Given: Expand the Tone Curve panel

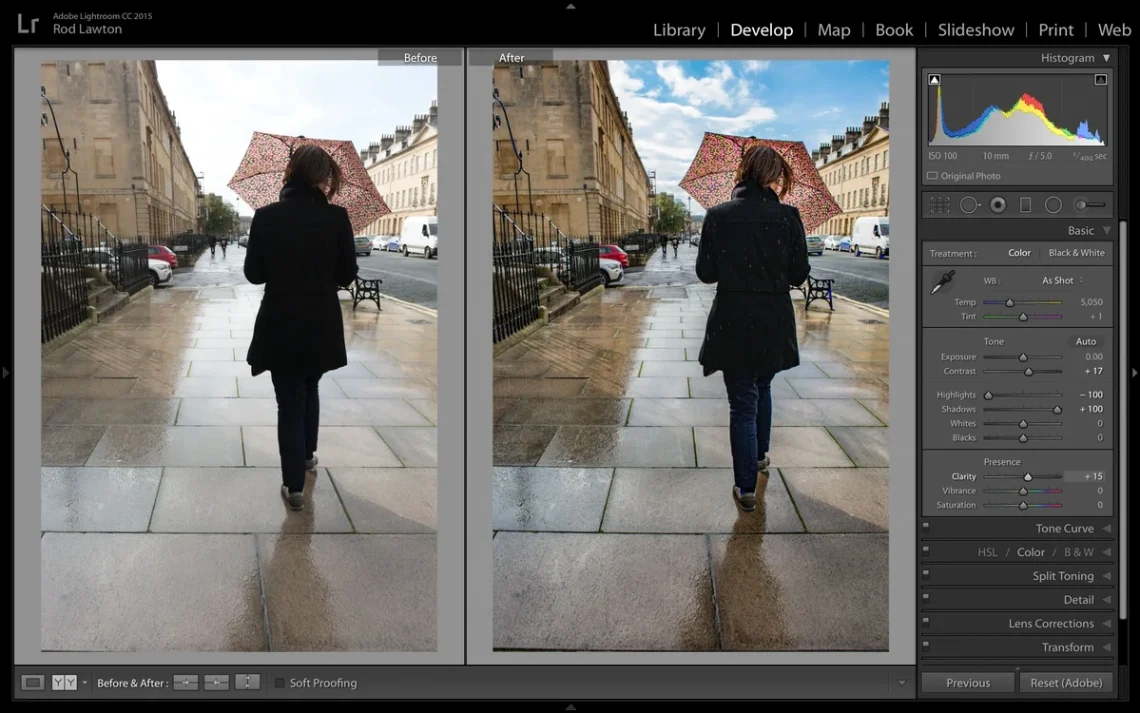Looking at the screenshot, I should click(1107, 528).
